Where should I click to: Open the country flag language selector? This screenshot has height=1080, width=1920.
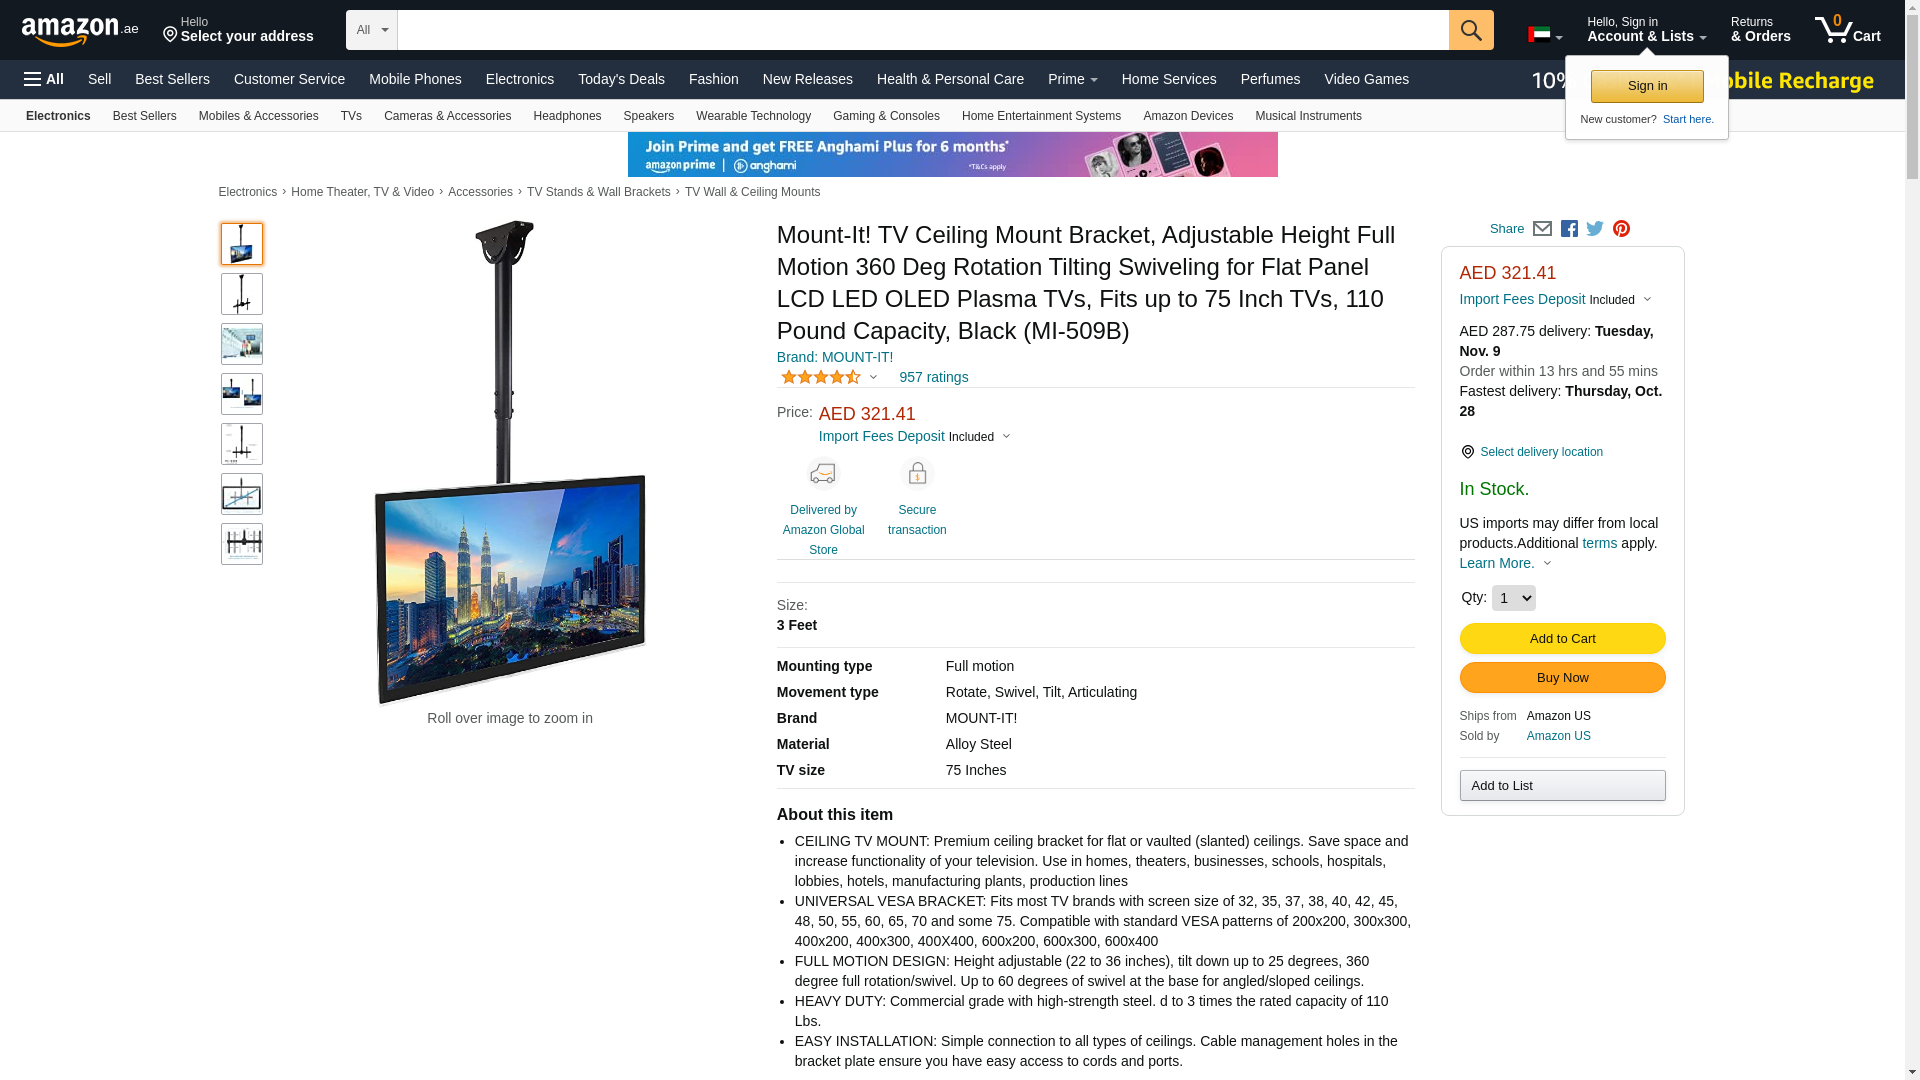(1545, 36)
